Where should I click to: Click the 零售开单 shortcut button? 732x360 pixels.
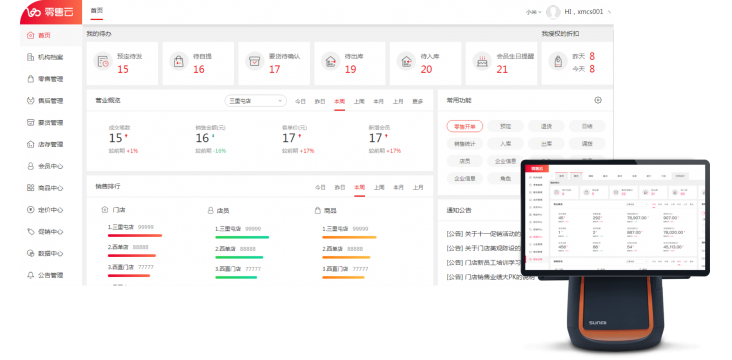tap(465, 126)
